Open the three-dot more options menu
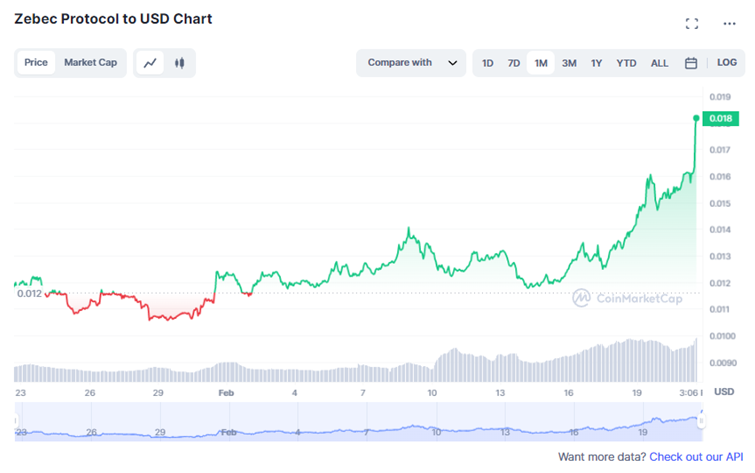Image resolution: width=755 pixels, height=473 pixels. (729, 23)
